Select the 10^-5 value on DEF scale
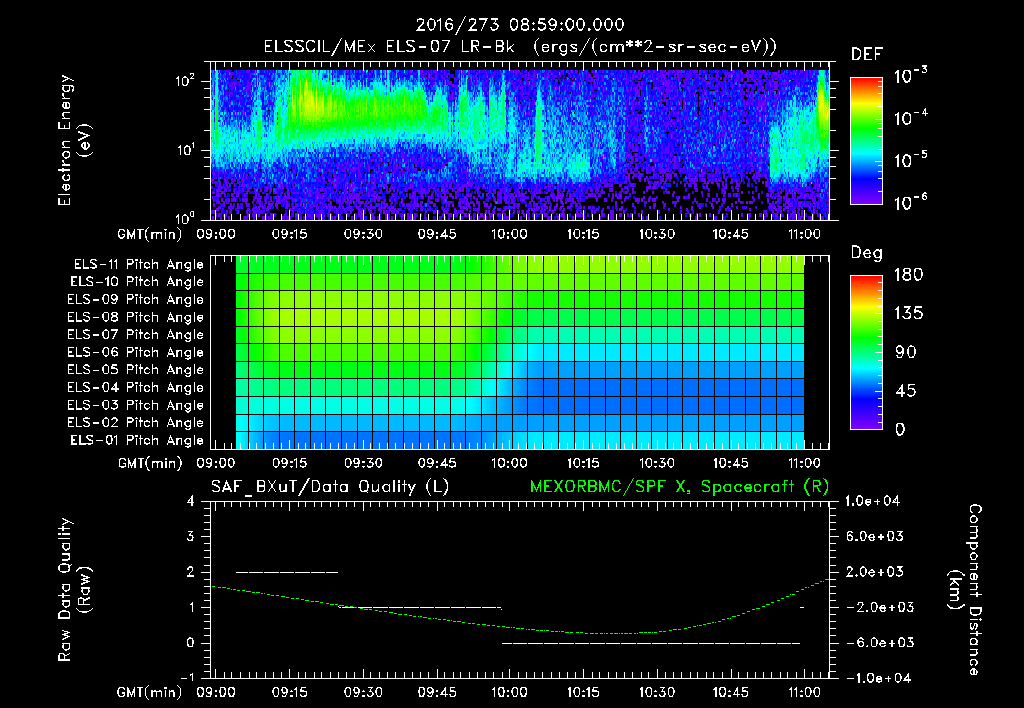1024x708 pixels. [x=910, y=159]
